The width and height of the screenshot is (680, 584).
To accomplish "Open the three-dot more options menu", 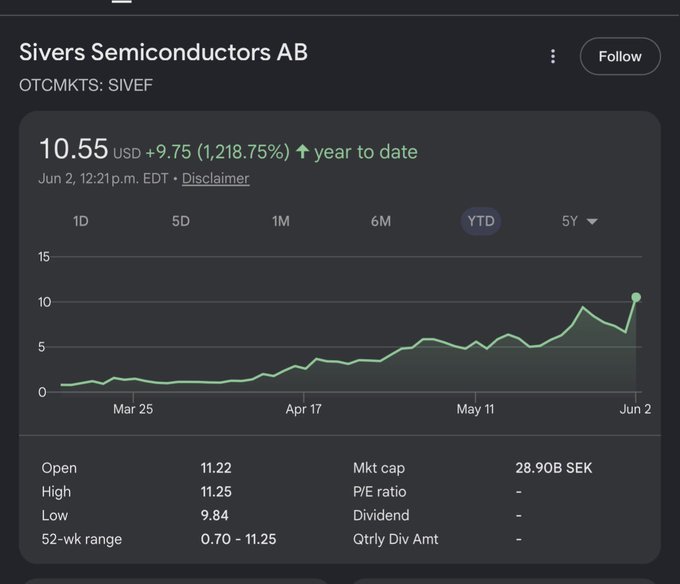I will 552,56.
